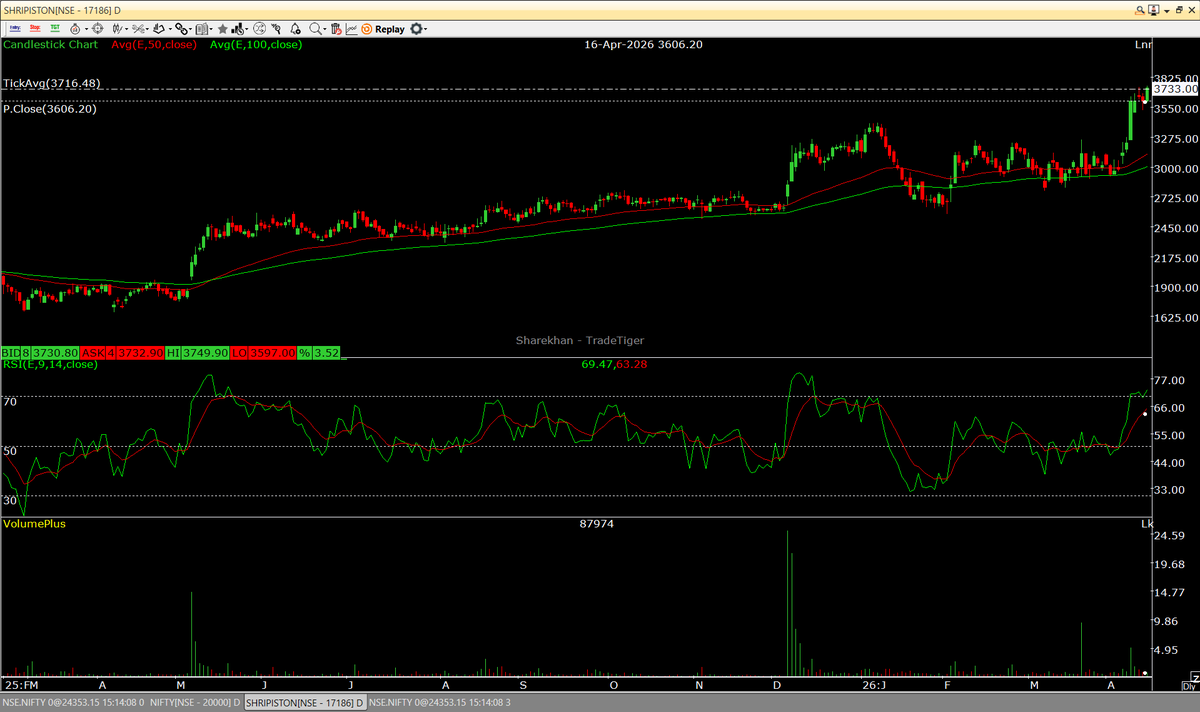Image resolution: width=1200 pixels, height=712 pixels.
Task: Click the 26:J year marker on time axis
Action: click(x=875, y=686)
